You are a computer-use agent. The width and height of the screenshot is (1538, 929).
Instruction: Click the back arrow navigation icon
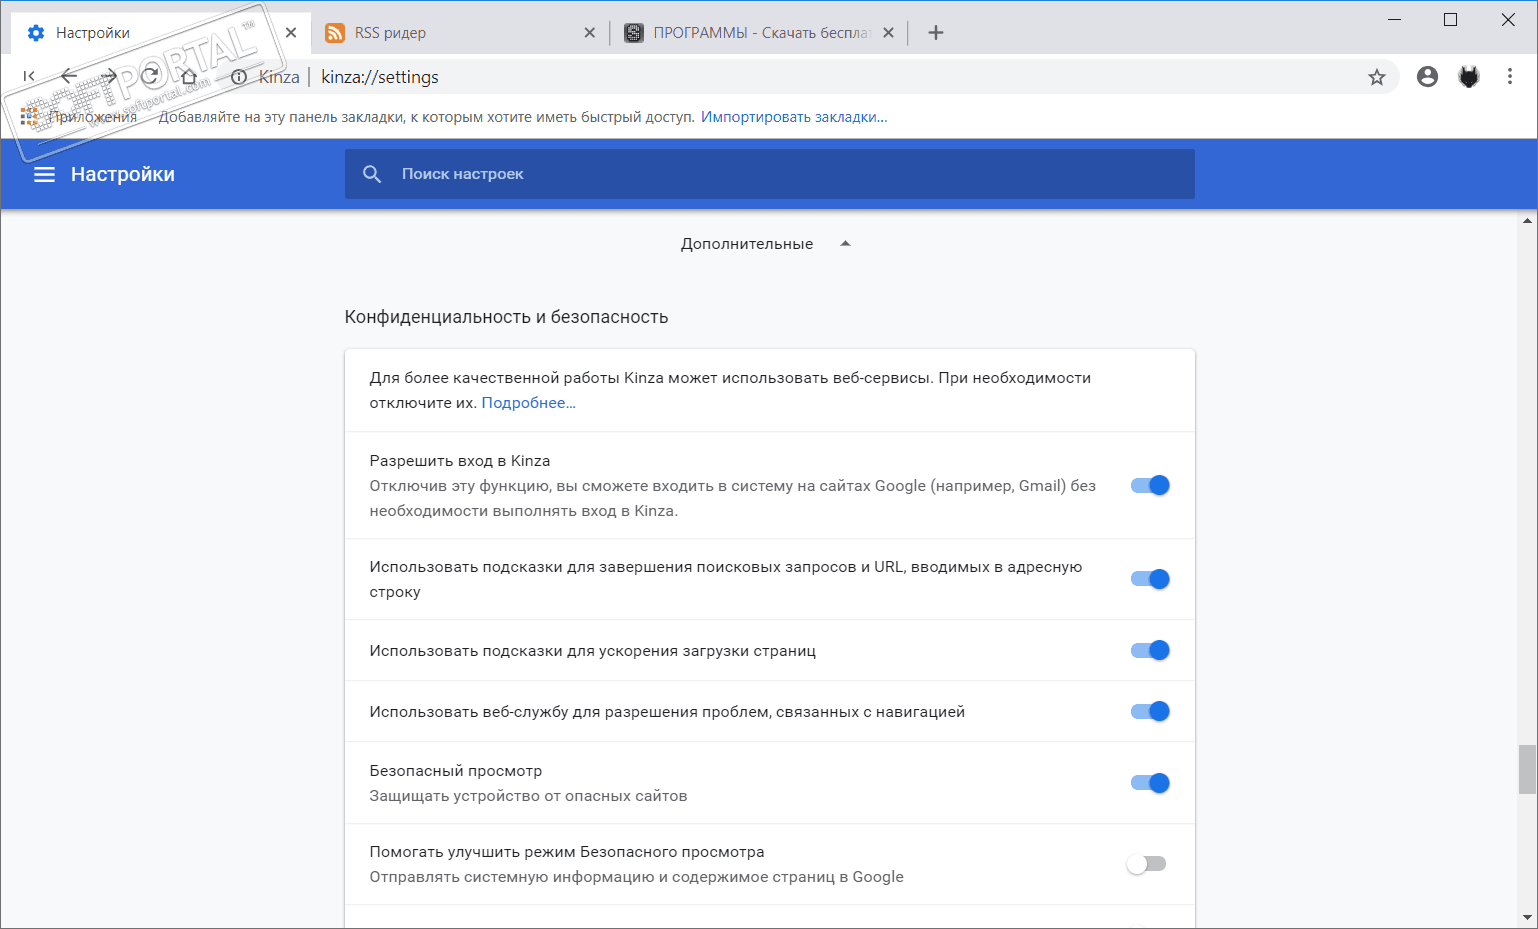[x=69, y=76]
